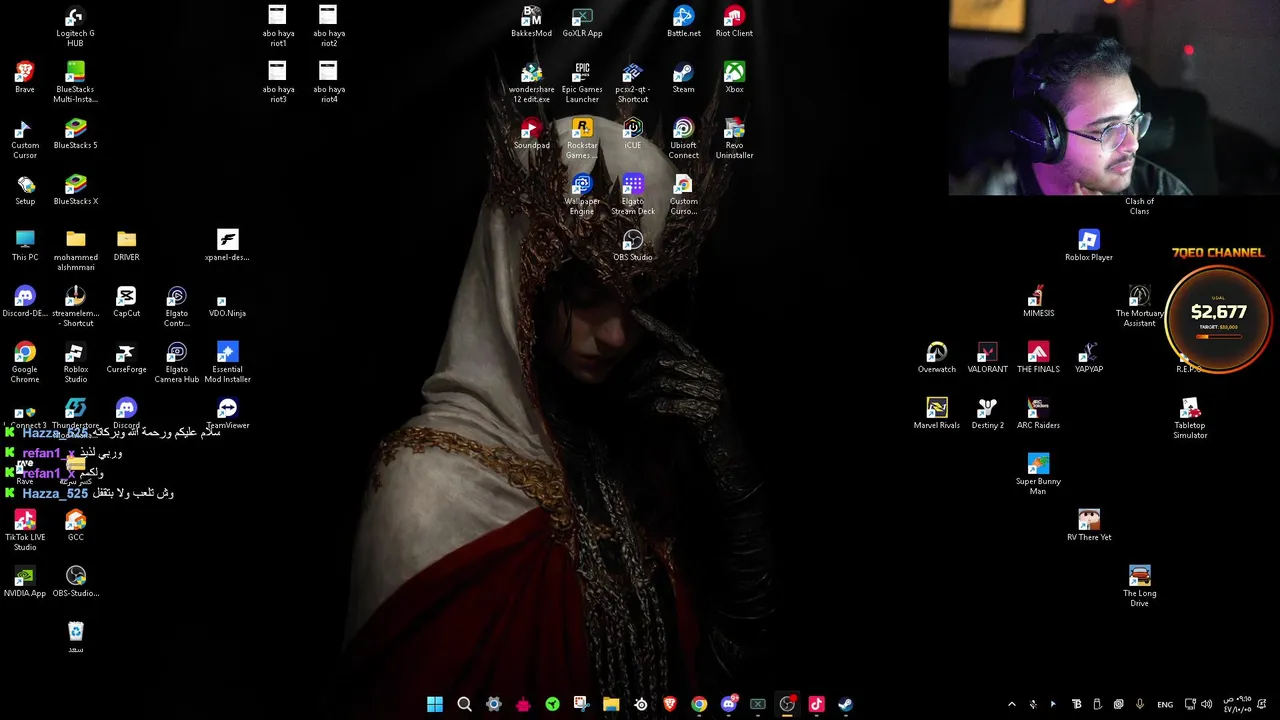Screen dimensions: 1280x720
Task: Open the Xbox desktop icon
Action: tap(734, 78)
